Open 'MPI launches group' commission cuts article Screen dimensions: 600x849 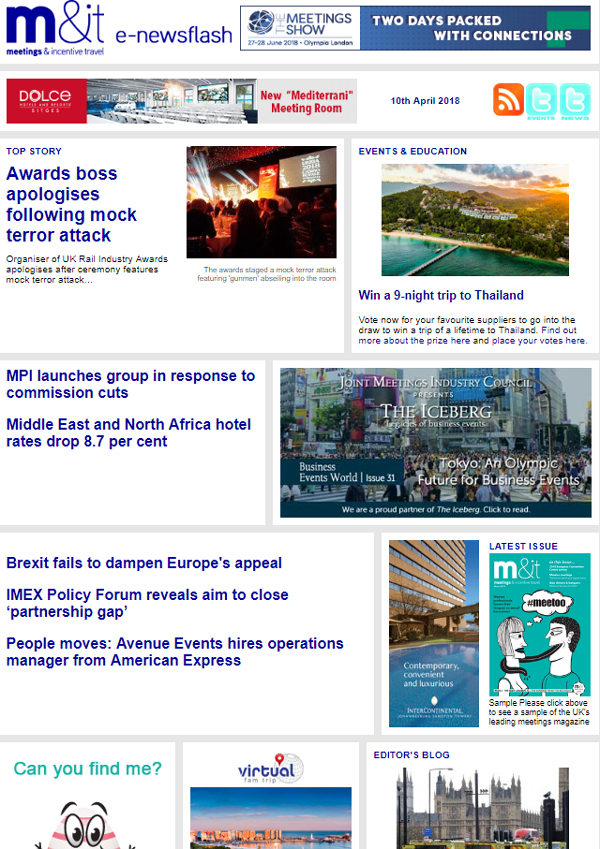[x=130, y=384]
